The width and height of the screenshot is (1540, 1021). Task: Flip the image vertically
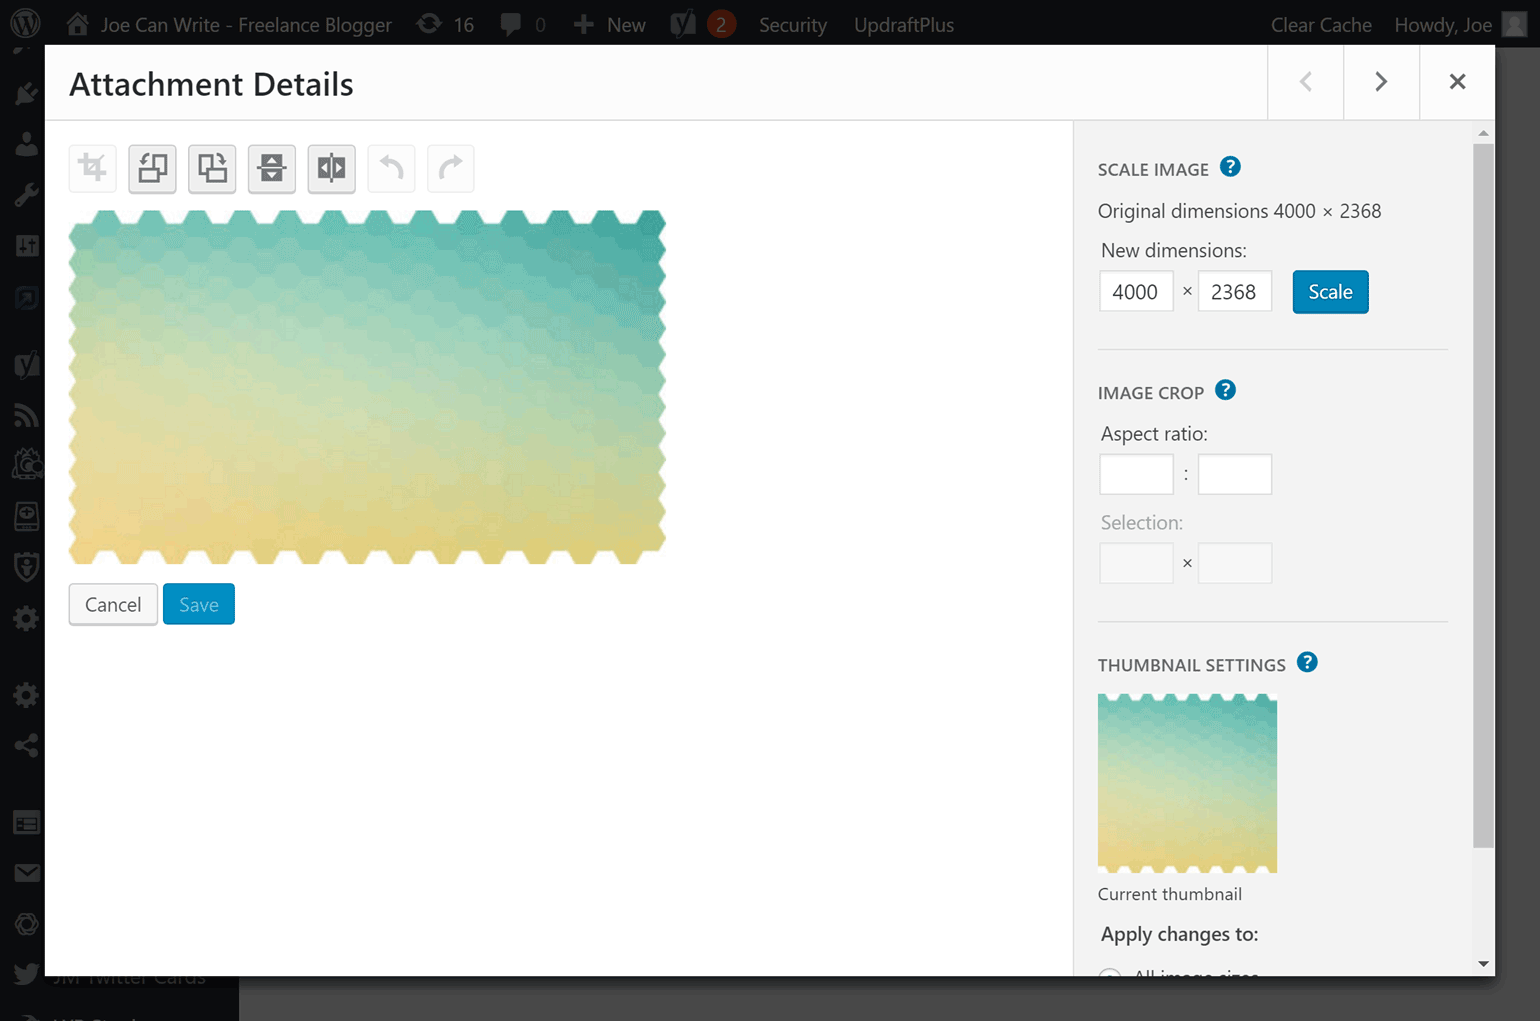click(x=272, y=168)
